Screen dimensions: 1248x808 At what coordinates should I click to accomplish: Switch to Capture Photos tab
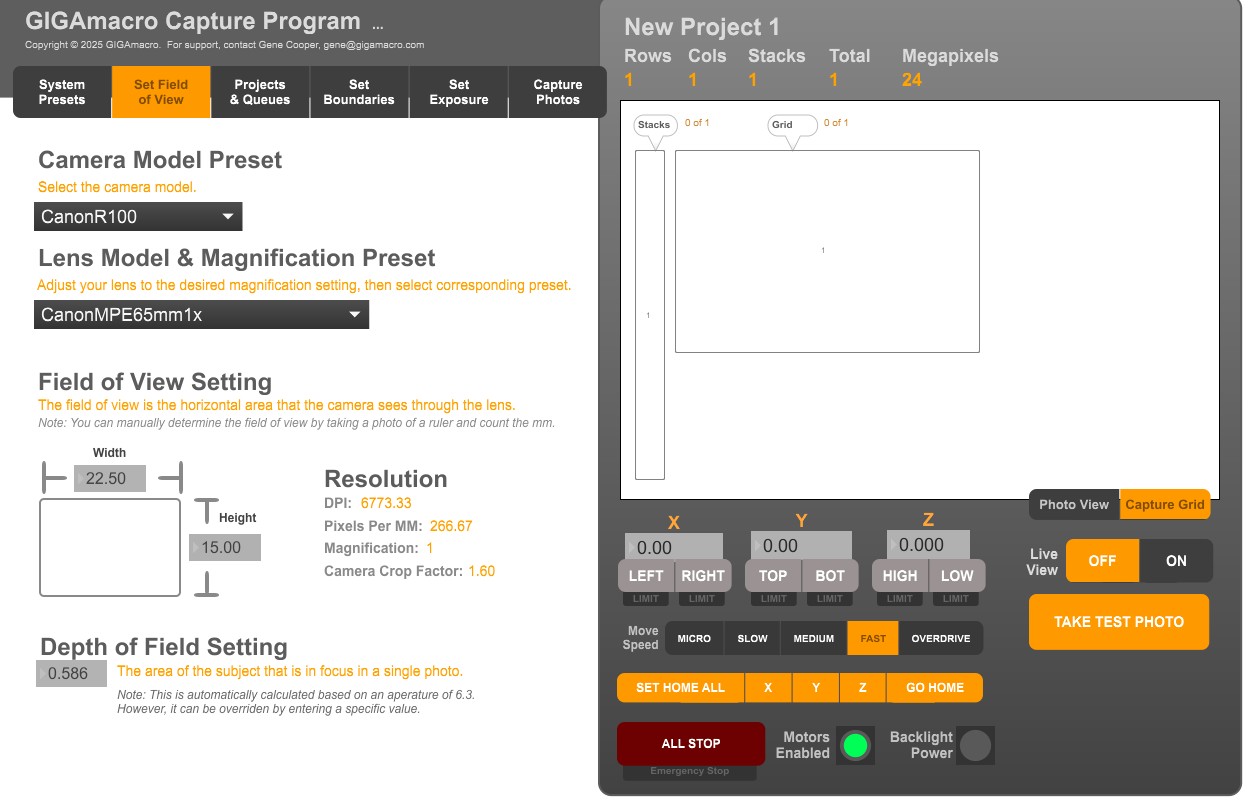click(557, 92)
